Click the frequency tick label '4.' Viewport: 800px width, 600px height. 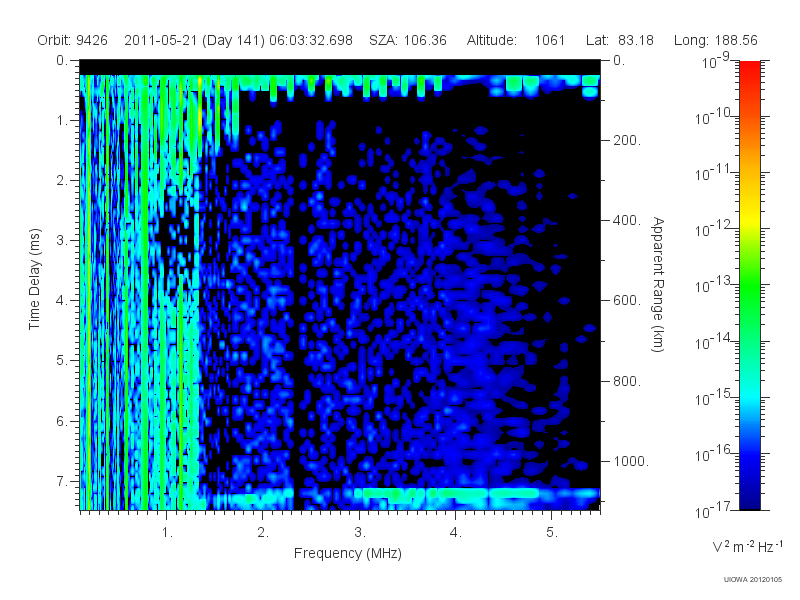tap(456, 533)
